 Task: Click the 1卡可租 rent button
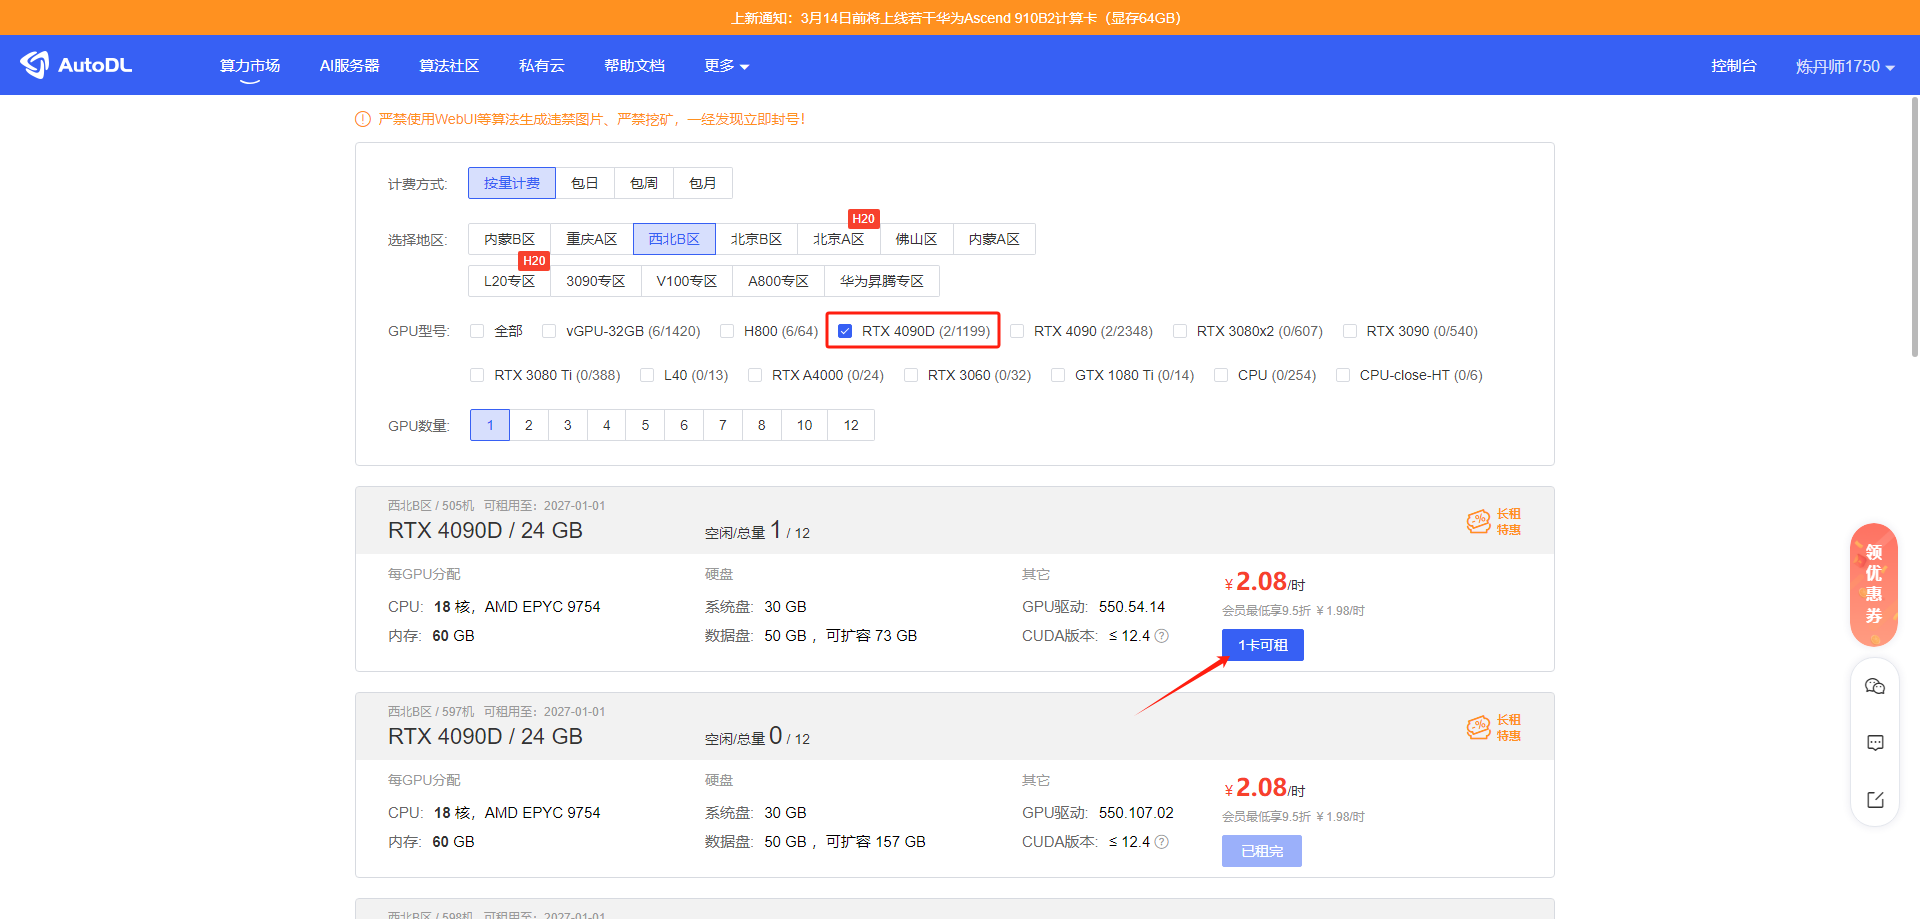(1263, 645)
